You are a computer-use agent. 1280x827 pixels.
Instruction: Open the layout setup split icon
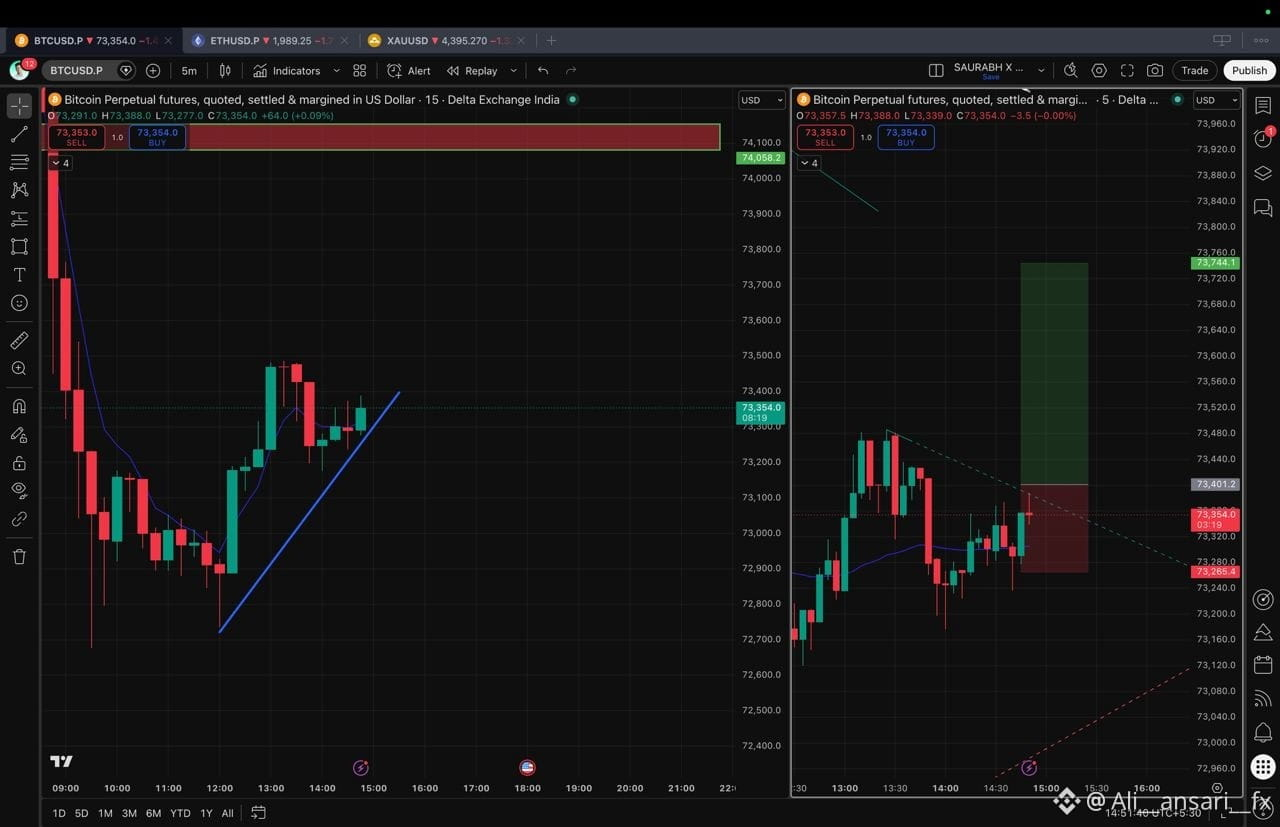pos(936,71)
